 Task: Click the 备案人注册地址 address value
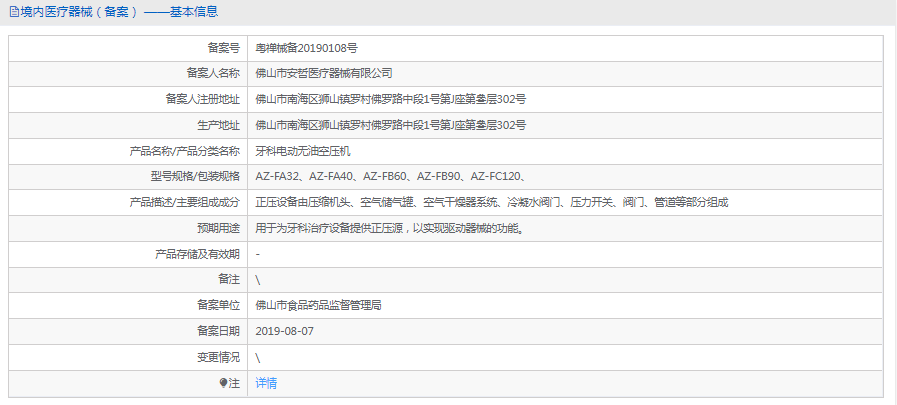click(391, 100)
